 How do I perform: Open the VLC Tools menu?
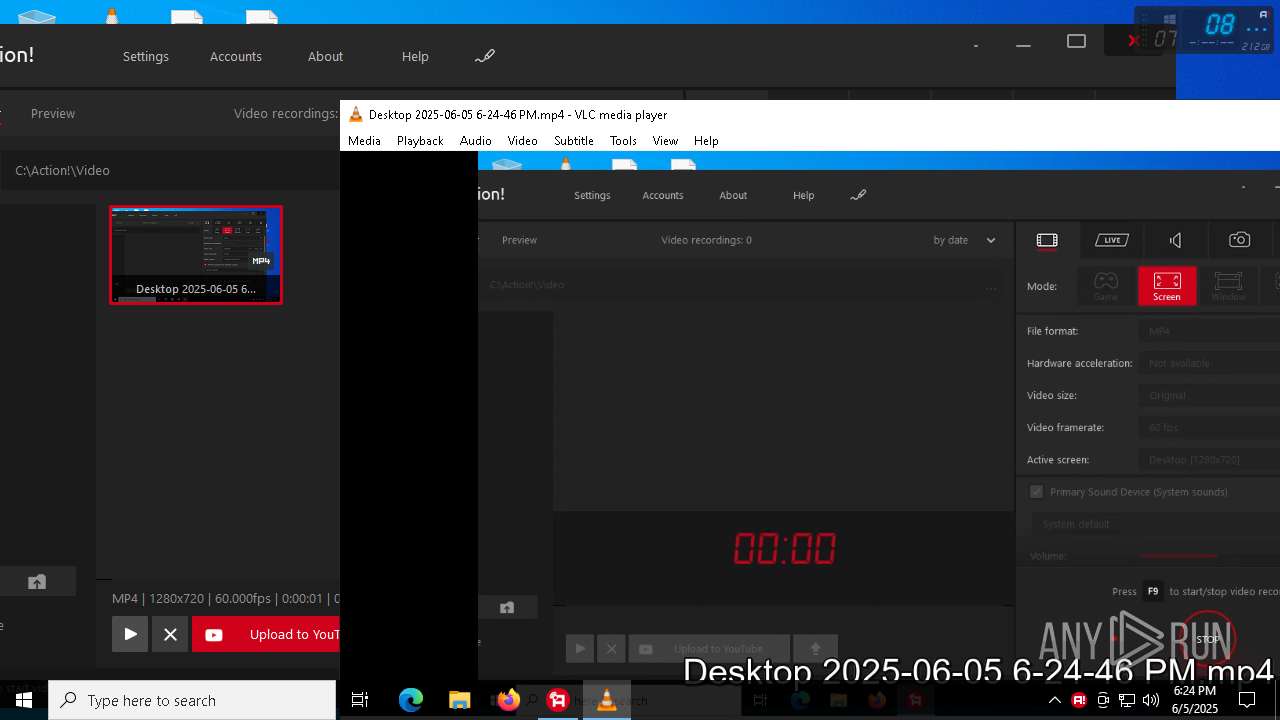pos(623,141)
